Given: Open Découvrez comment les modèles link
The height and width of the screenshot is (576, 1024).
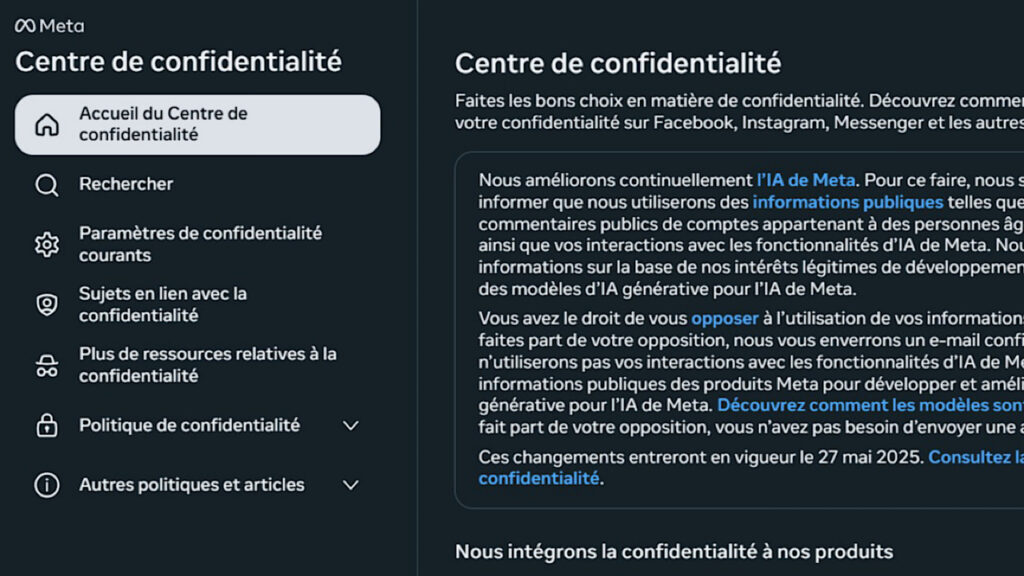Looking at the screenshot, I should 870,405.
